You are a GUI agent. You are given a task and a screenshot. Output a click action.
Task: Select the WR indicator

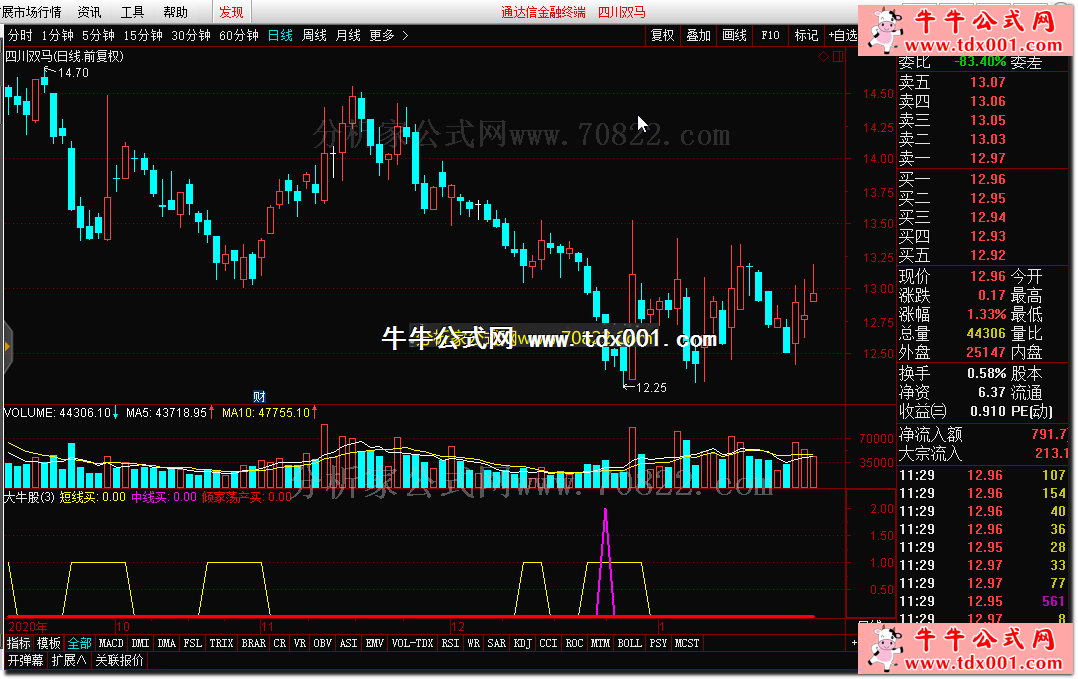click(474, 643)
